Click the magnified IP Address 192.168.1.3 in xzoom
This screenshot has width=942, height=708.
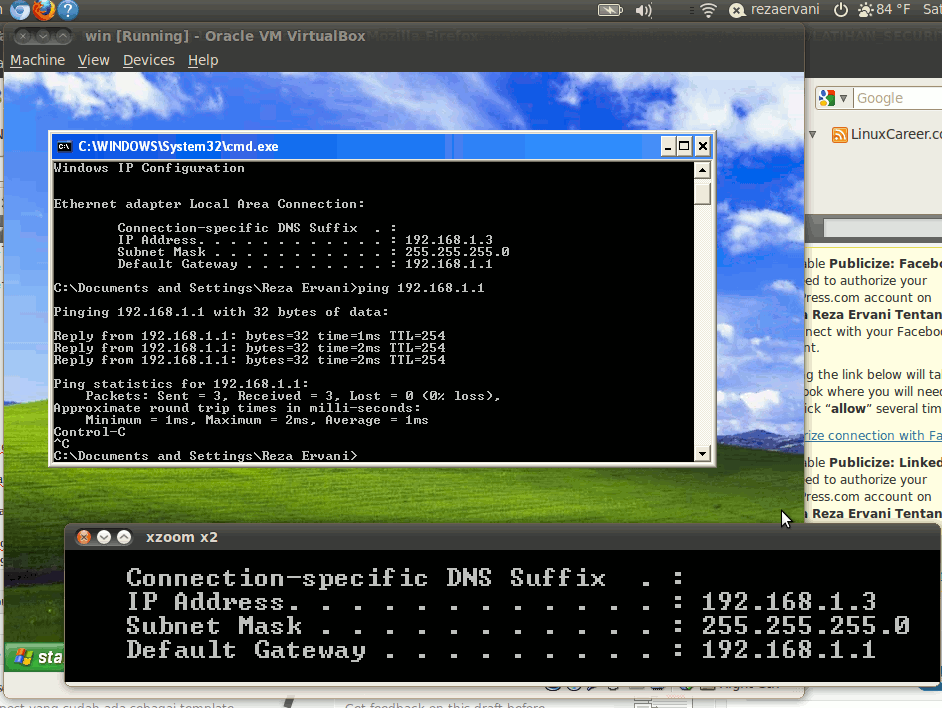(788, 602)
